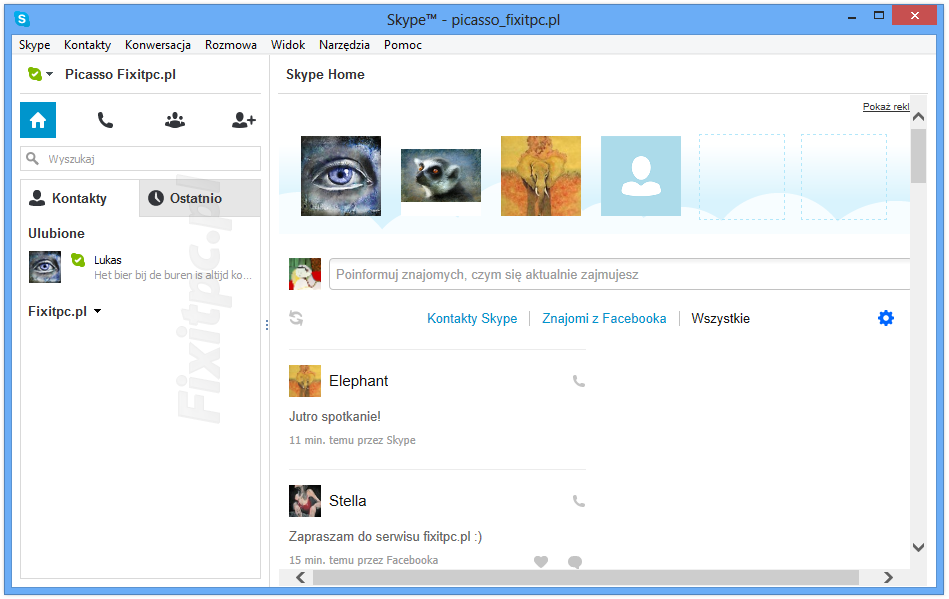Call Stella using phone icon
Viewport: 949px width, 599px height.
coord(579,501)
